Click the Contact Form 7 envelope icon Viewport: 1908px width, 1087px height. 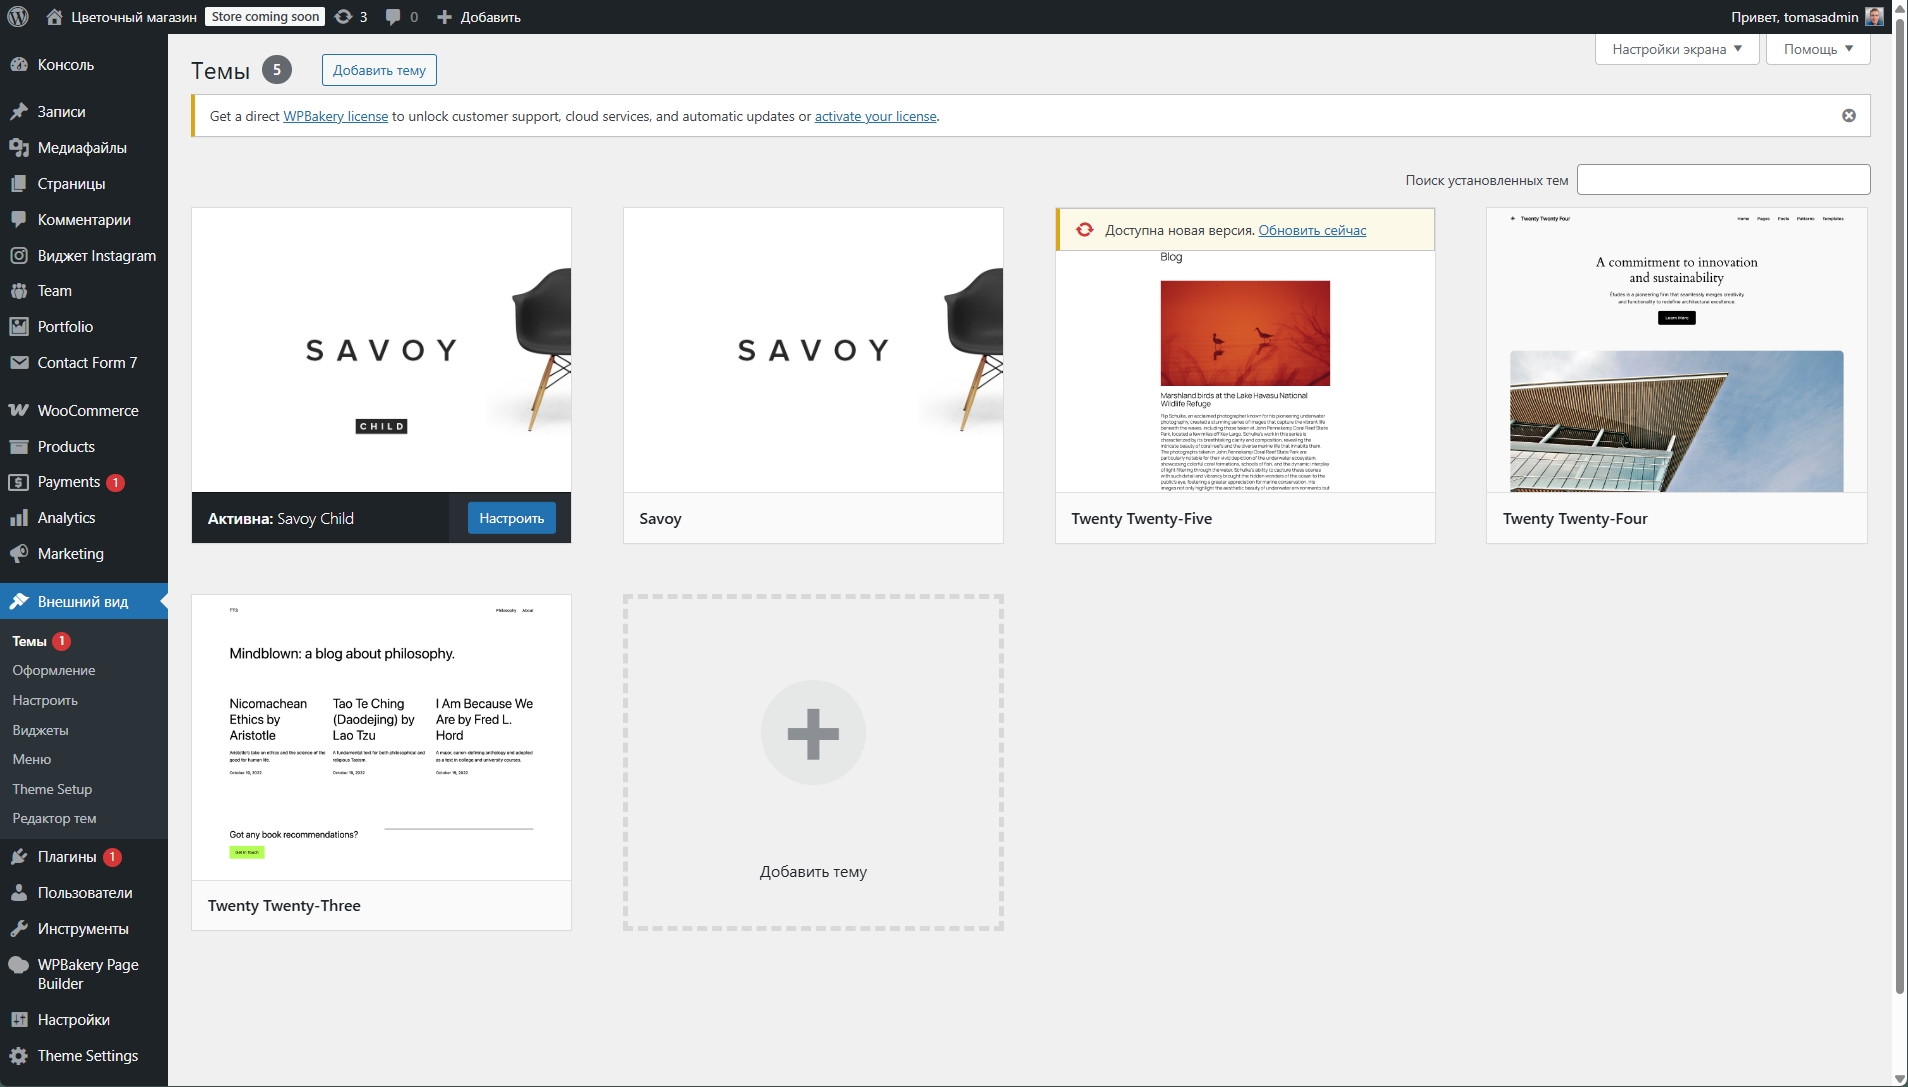19,363
